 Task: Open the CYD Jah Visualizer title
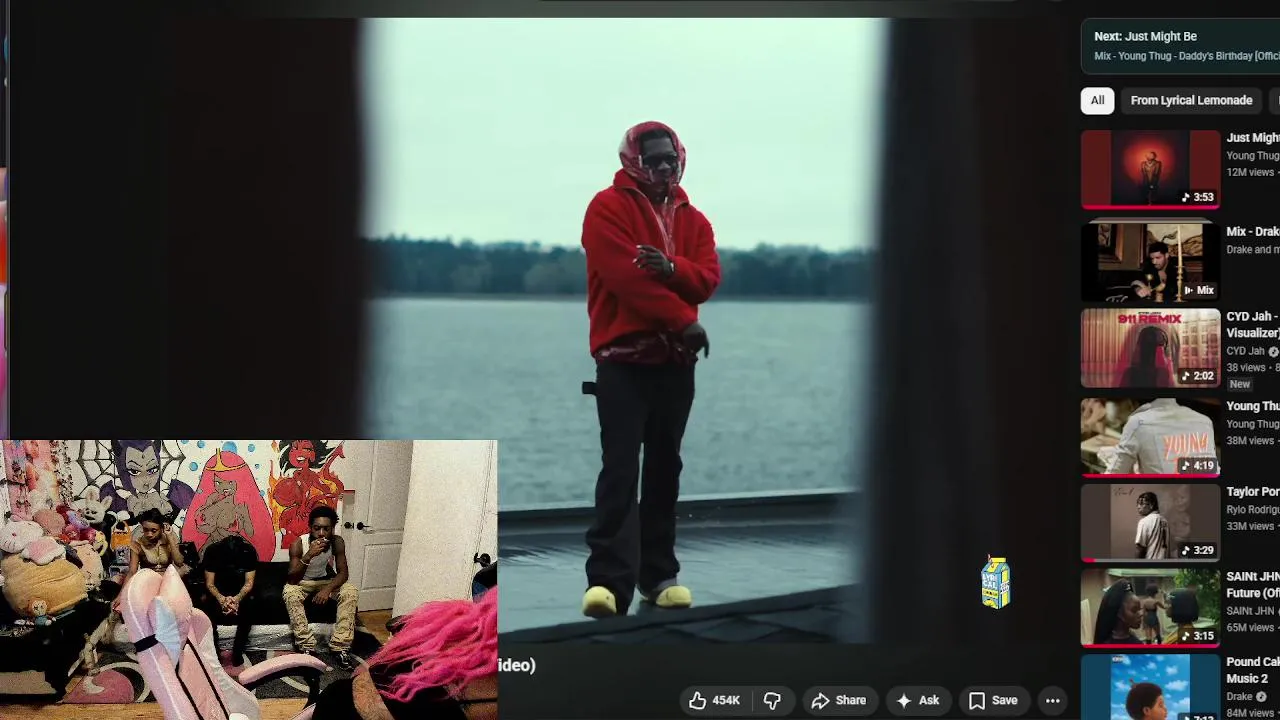tap(1253, 325)
